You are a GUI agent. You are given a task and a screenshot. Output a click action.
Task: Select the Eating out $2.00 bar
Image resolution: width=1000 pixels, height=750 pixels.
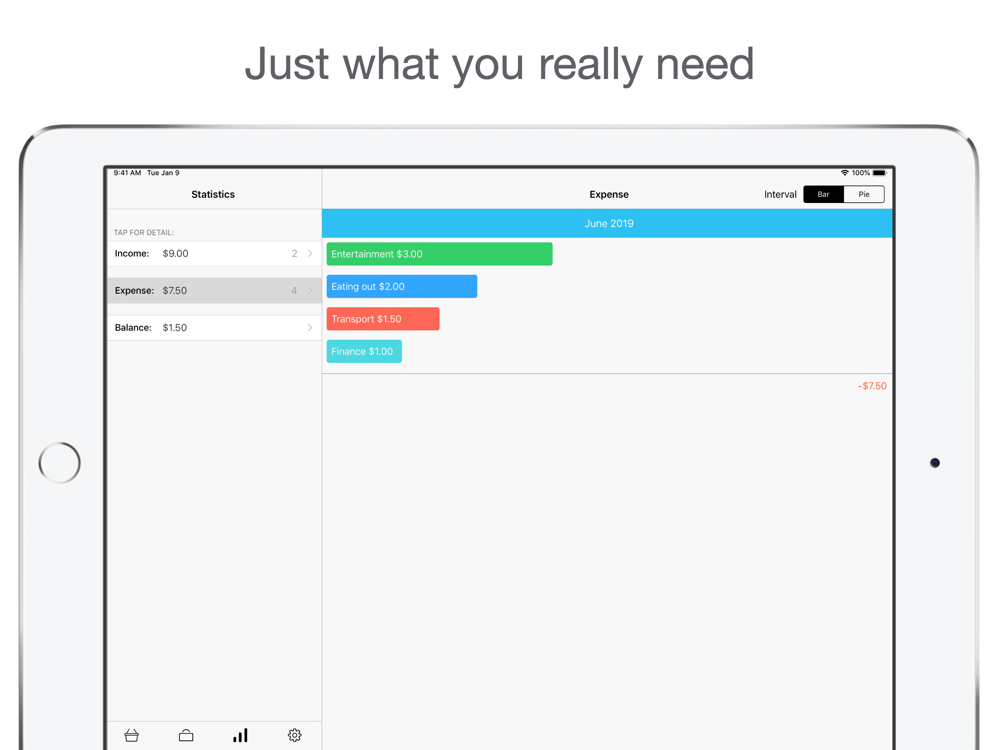pos(402,286)
